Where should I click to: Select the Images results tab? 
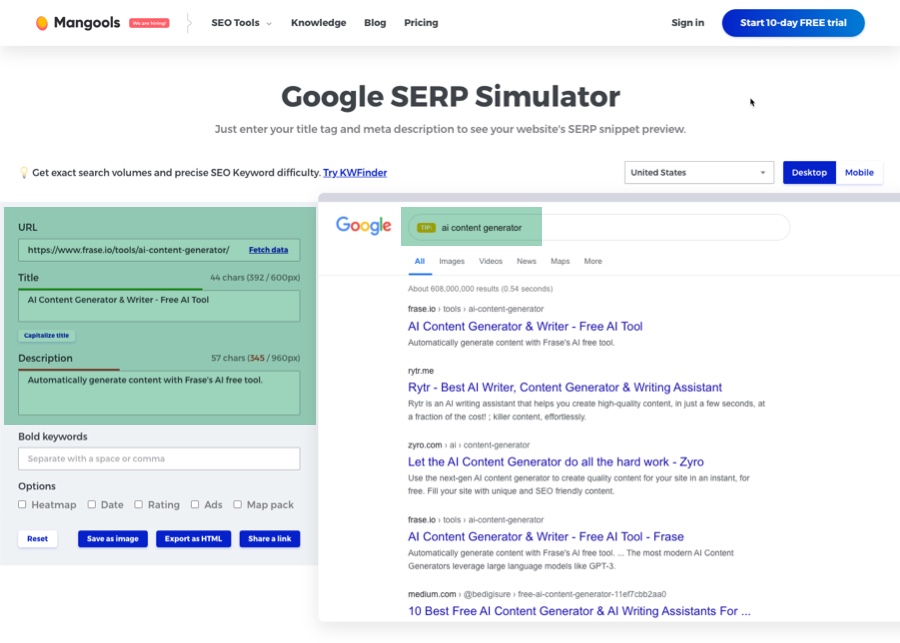coord(452,261)
